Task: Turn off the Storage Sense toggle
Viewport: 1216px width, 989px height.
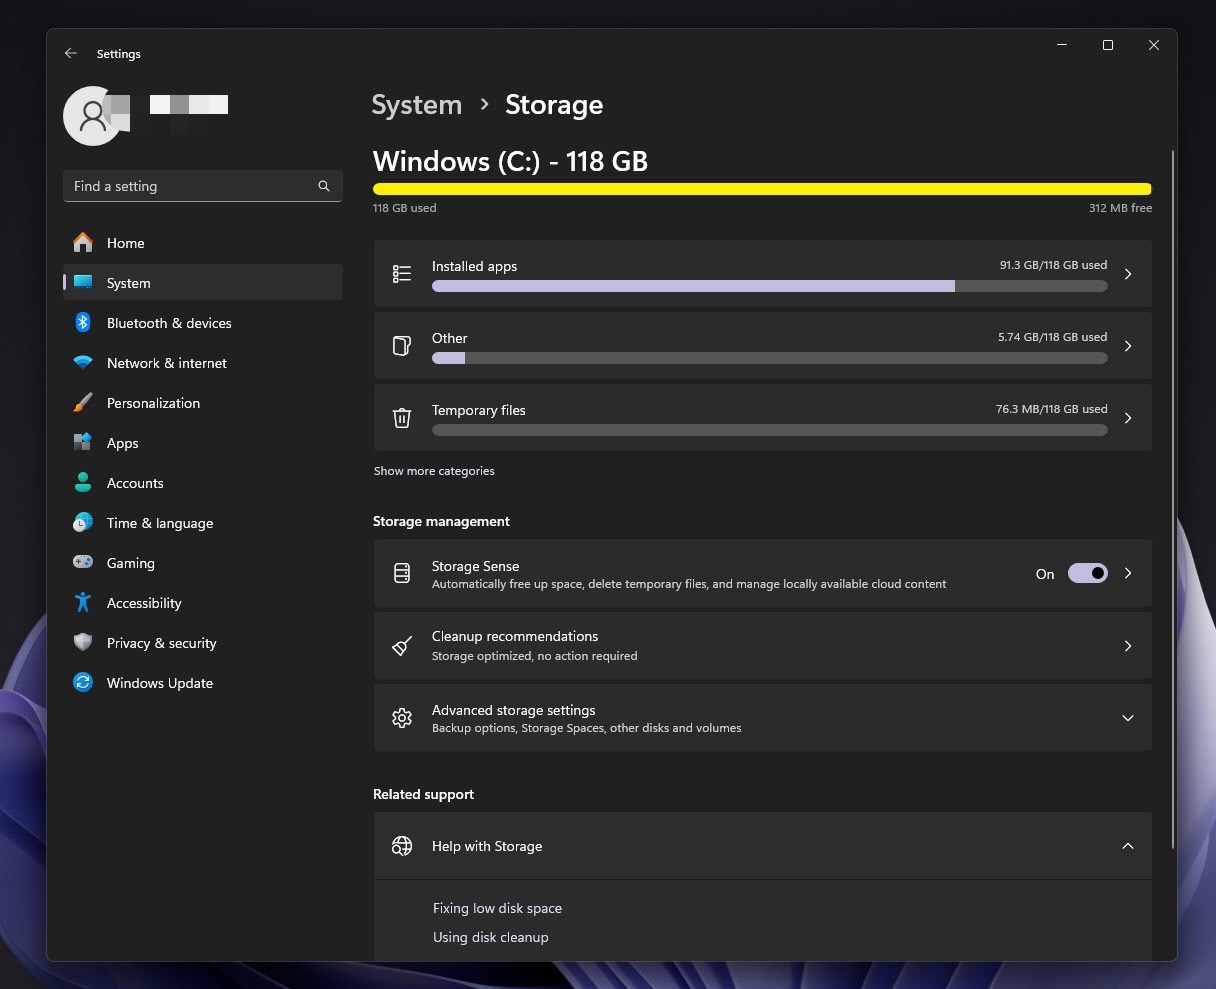Action: (1088, 574)
